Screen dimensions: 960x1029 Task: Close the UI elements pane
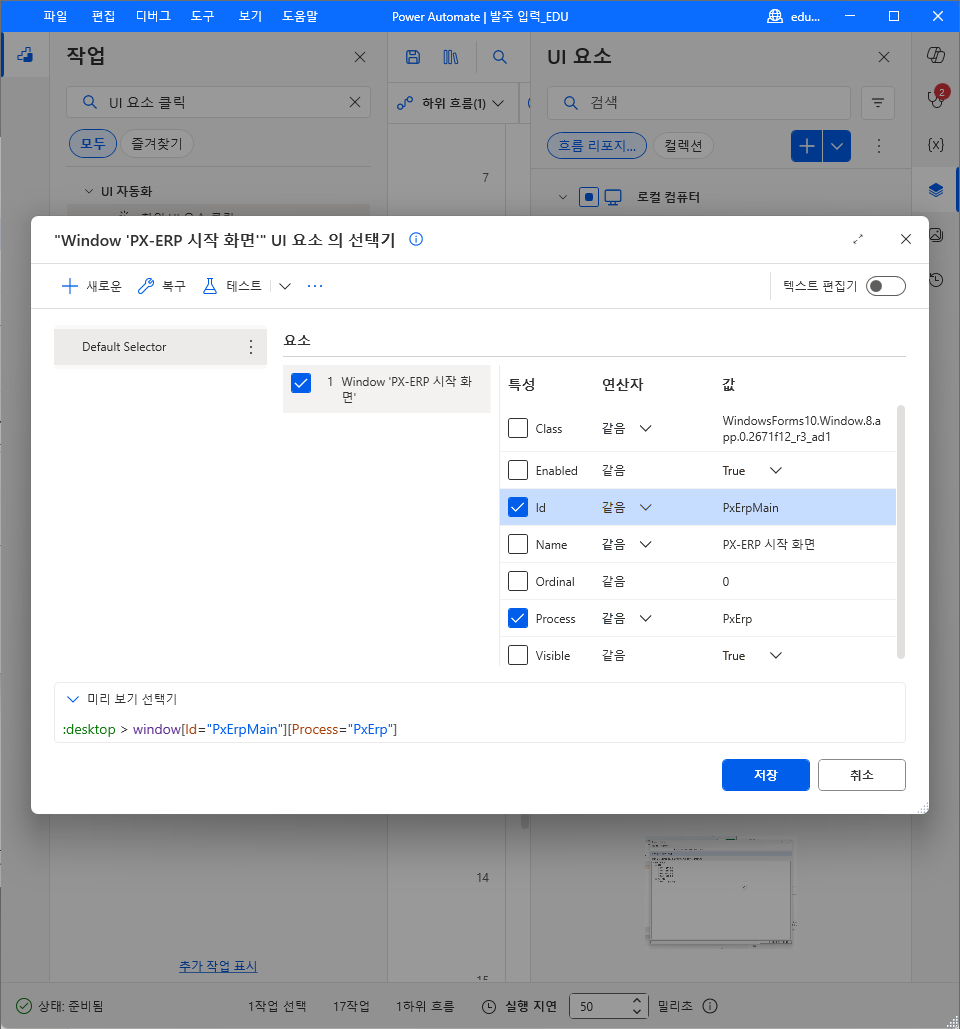(x=884, y=57)
